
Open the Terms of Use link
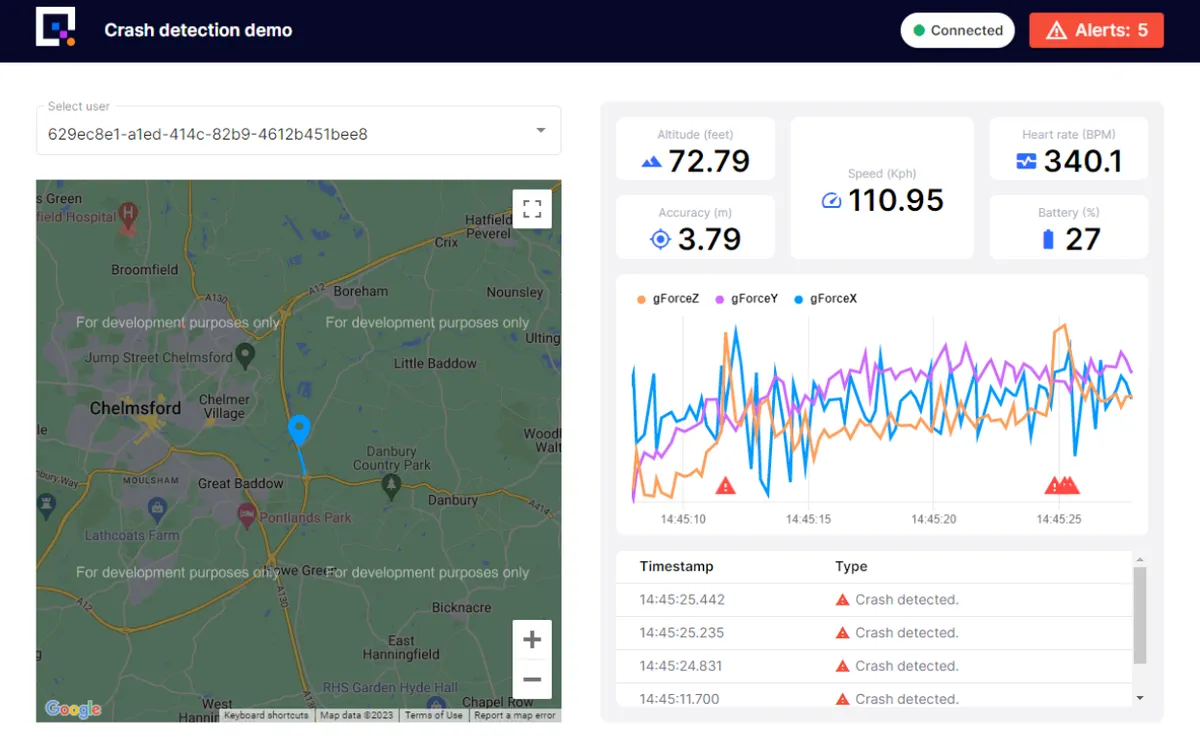click(x=433, y=715)
